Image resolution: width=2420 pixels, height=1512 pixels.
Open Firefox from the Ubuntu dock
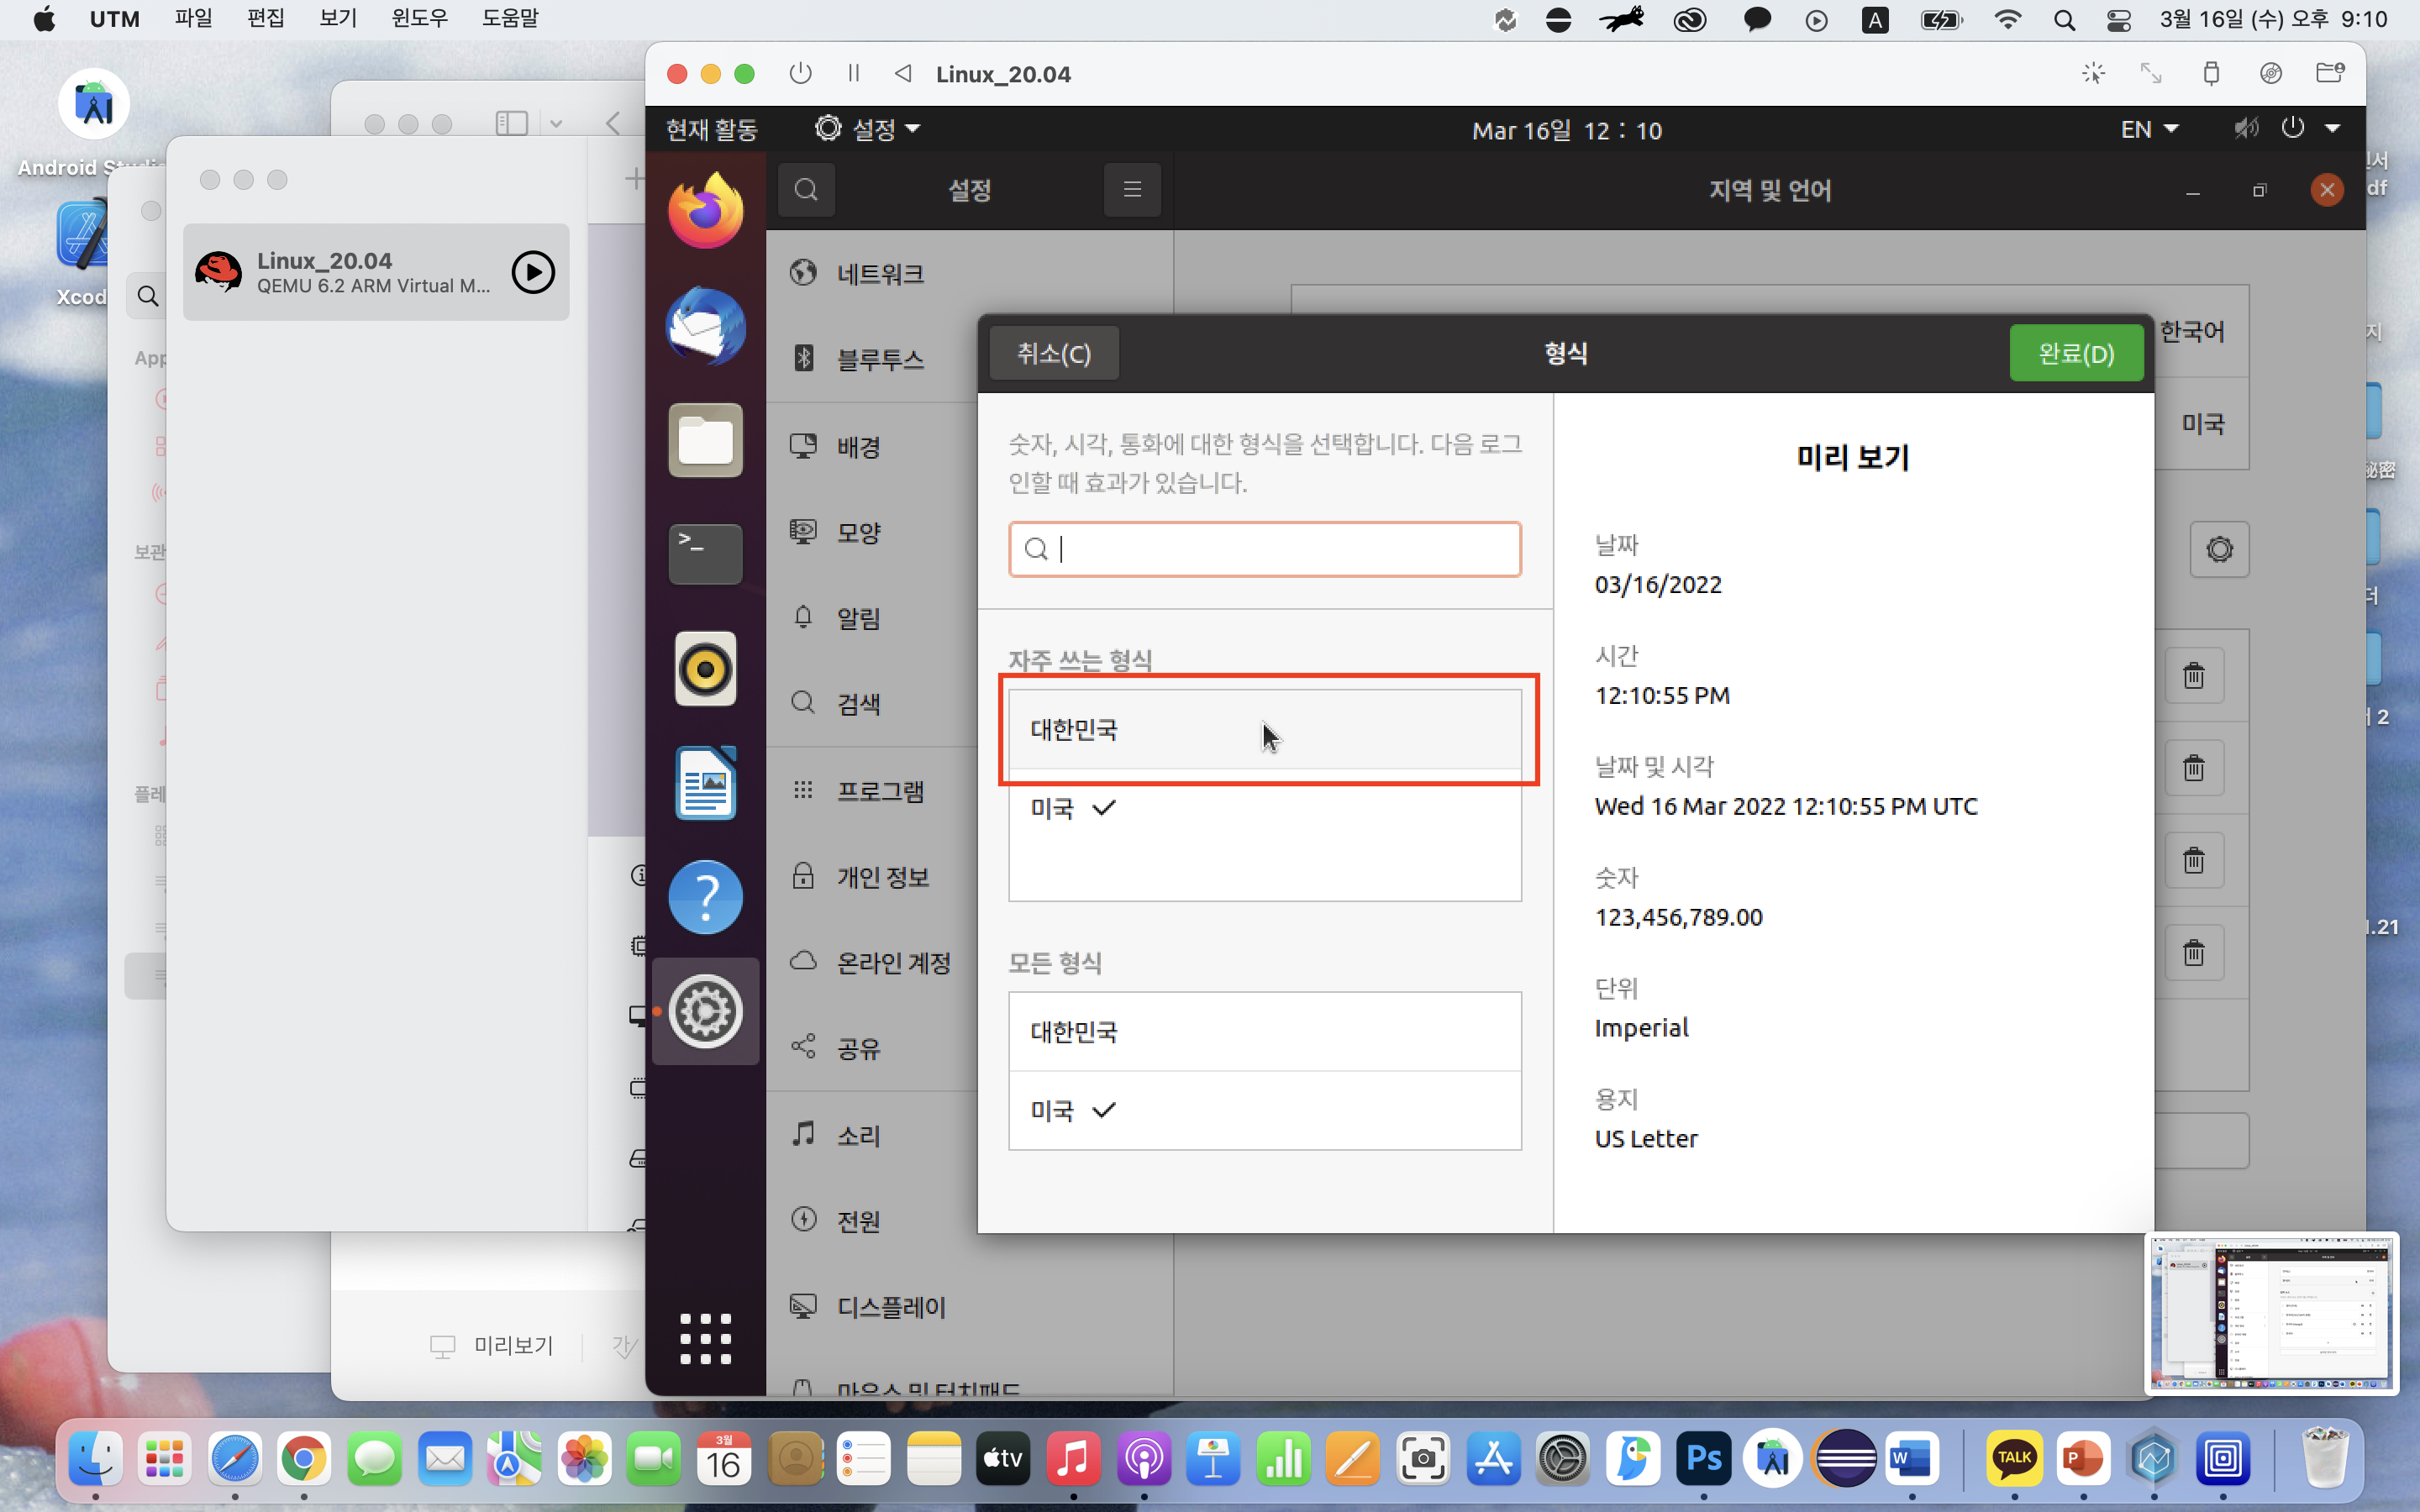705,211
